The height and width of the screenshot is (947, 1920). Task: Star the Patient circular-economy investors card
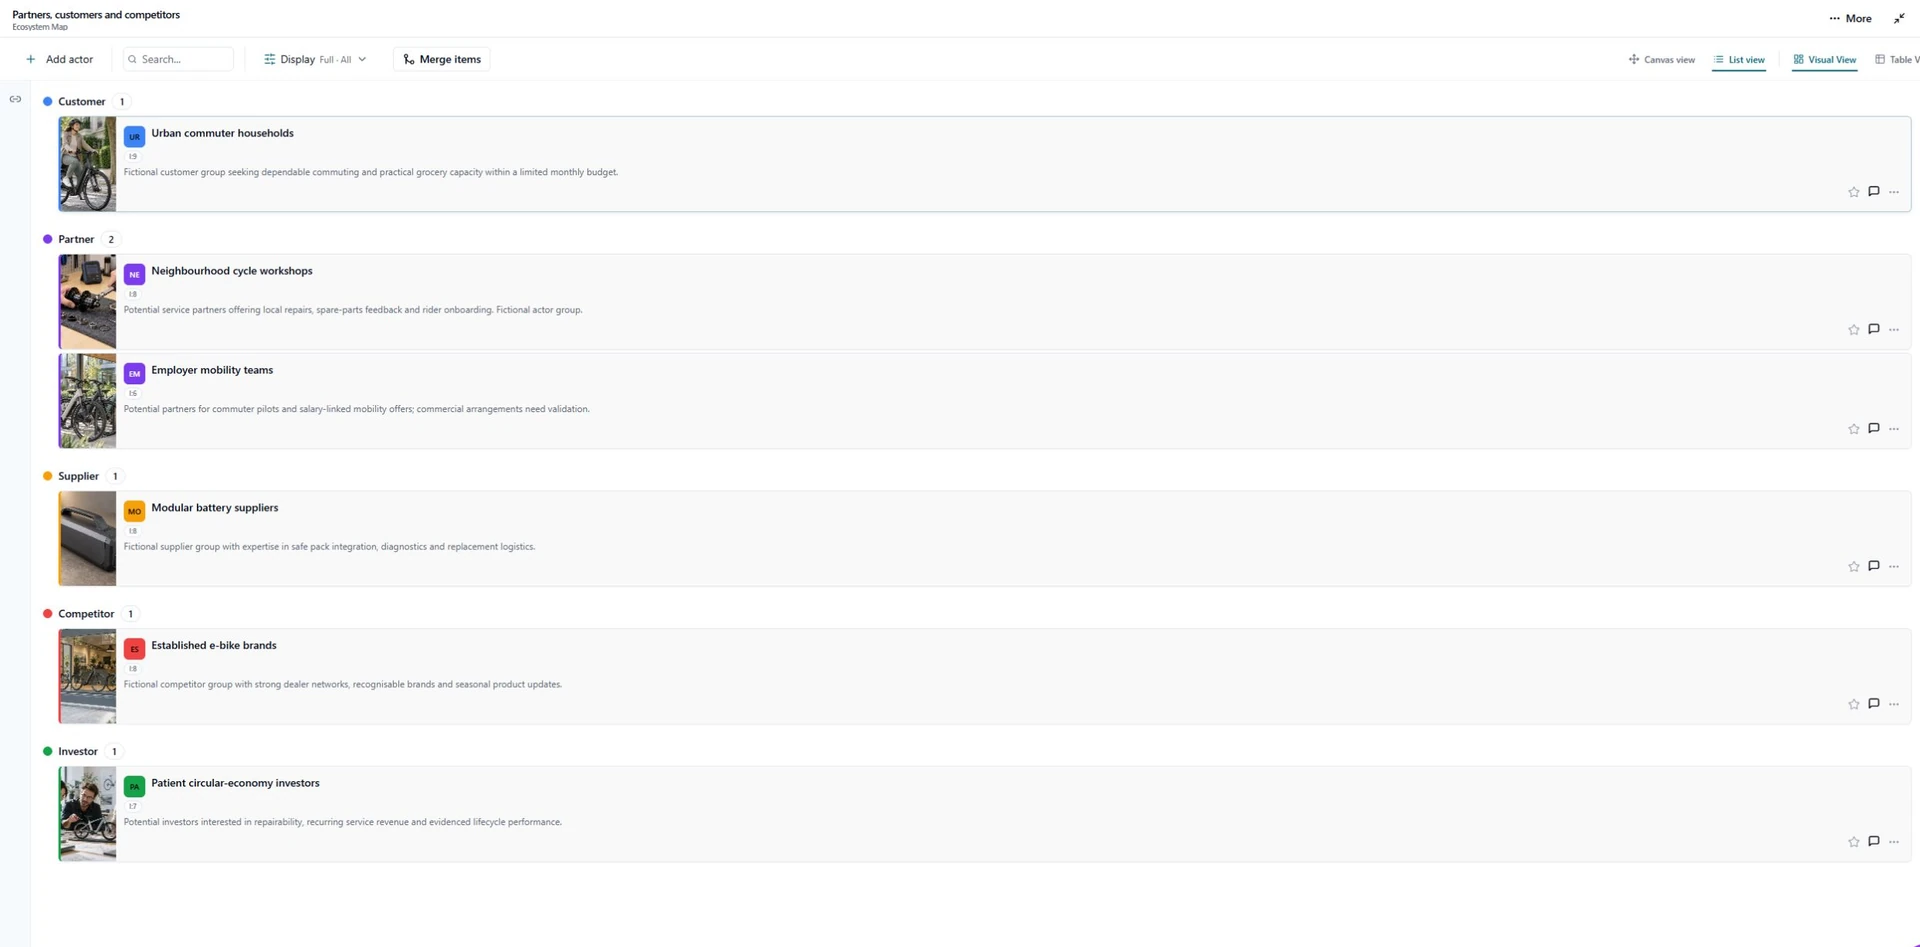point(1853,842)
